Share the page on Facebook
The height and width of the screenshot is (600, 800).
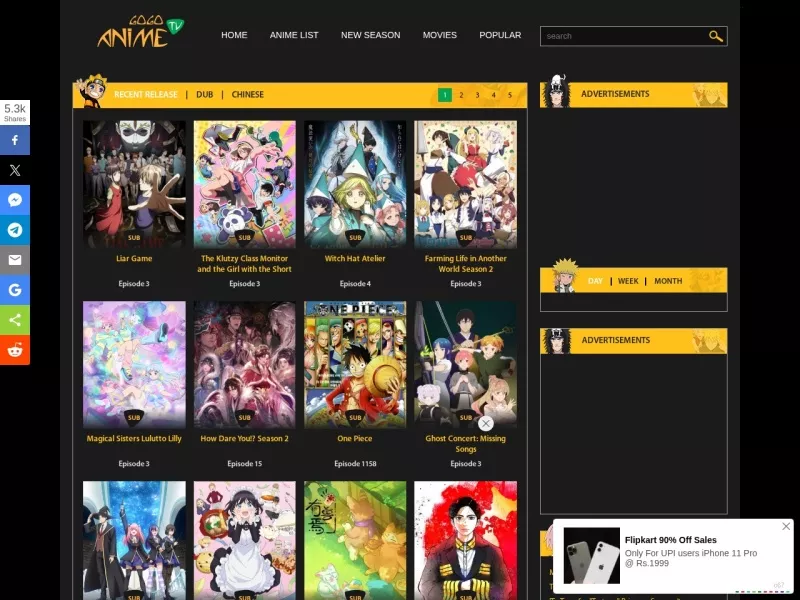15,140
